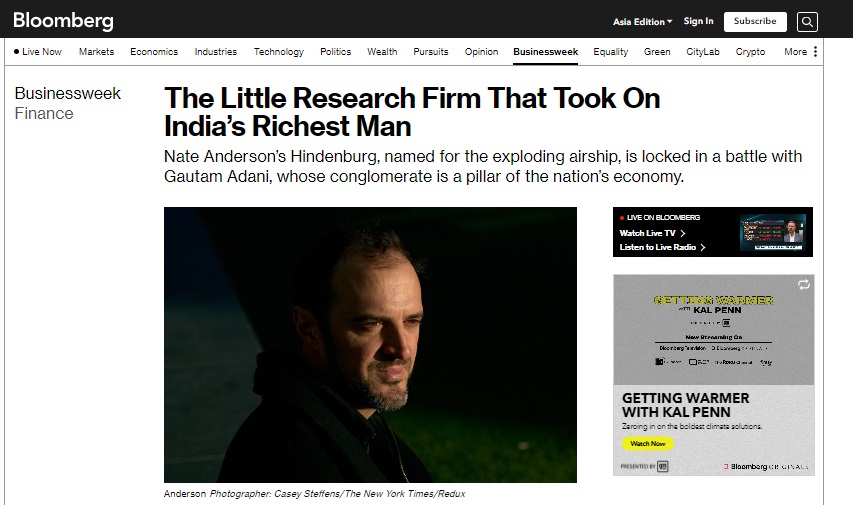
Task: Click the Bloomberg logo
Action: (x=63, y=21)
